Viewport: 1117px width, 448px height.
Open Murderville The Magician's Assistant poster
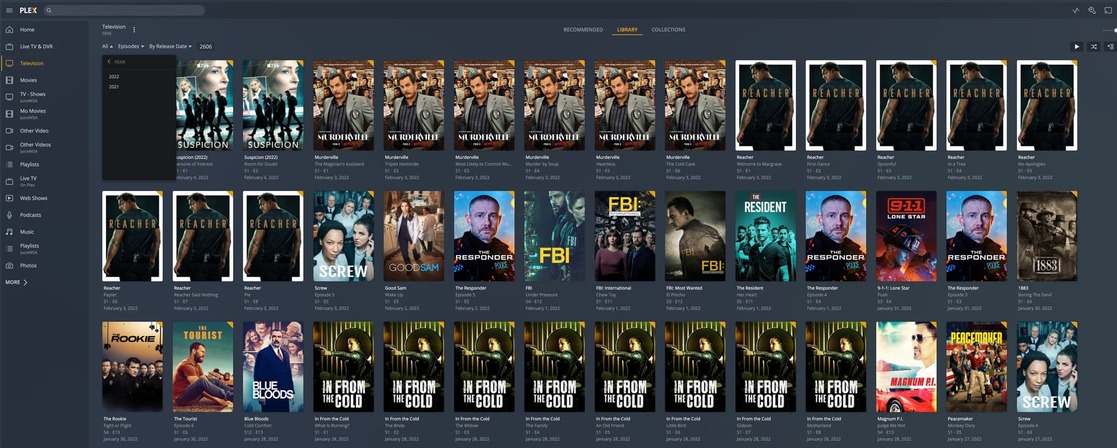pyautogui.click(x=343, y=105)
